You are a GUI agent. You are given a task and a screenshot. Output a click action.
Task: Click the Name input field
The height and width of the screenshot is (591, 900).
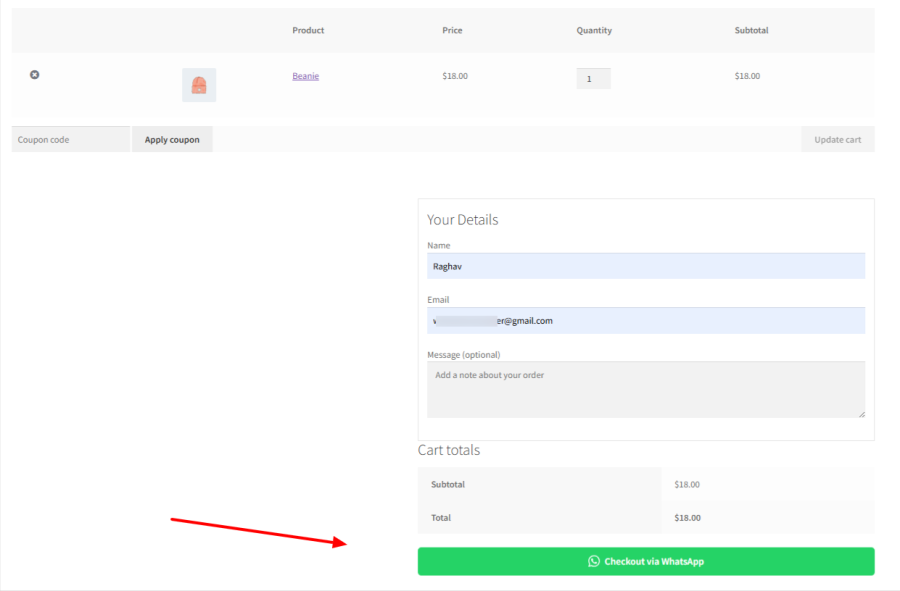click(x=646, y=266)
